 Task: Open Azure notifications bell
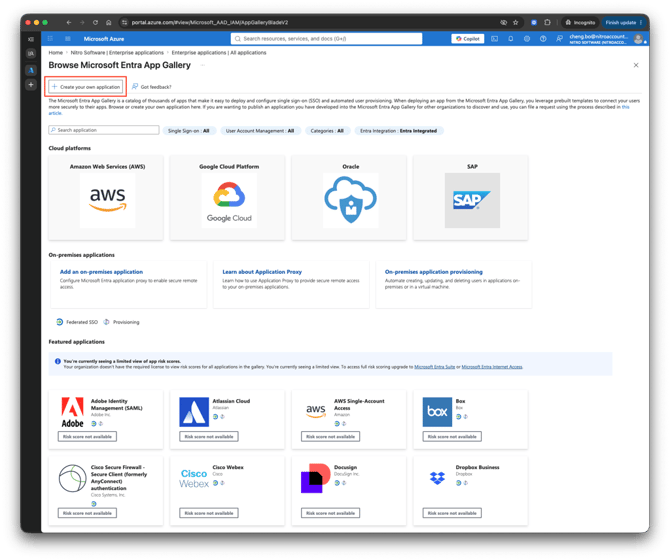[x=511, y=39]
